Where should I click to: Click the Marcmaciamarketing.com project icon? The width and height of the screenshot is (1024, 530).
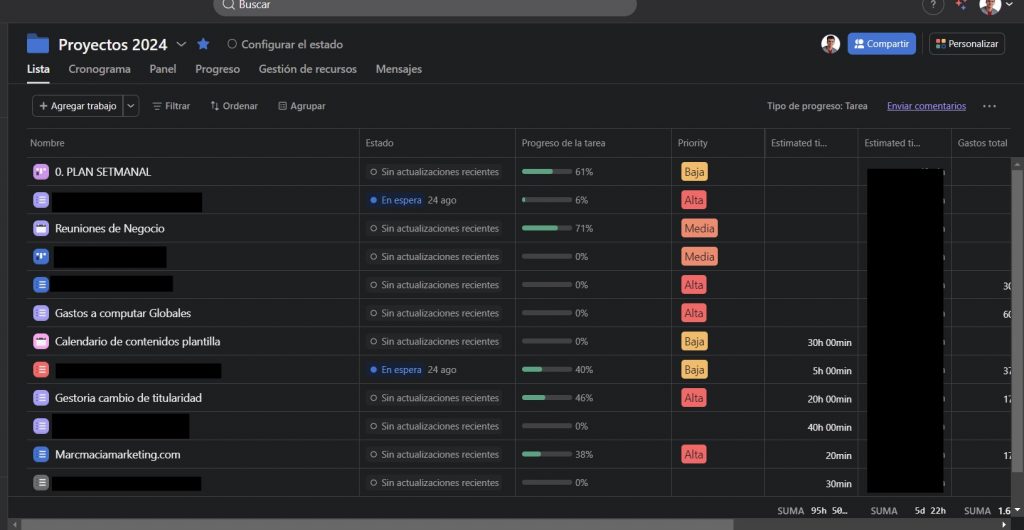(41, 454)
